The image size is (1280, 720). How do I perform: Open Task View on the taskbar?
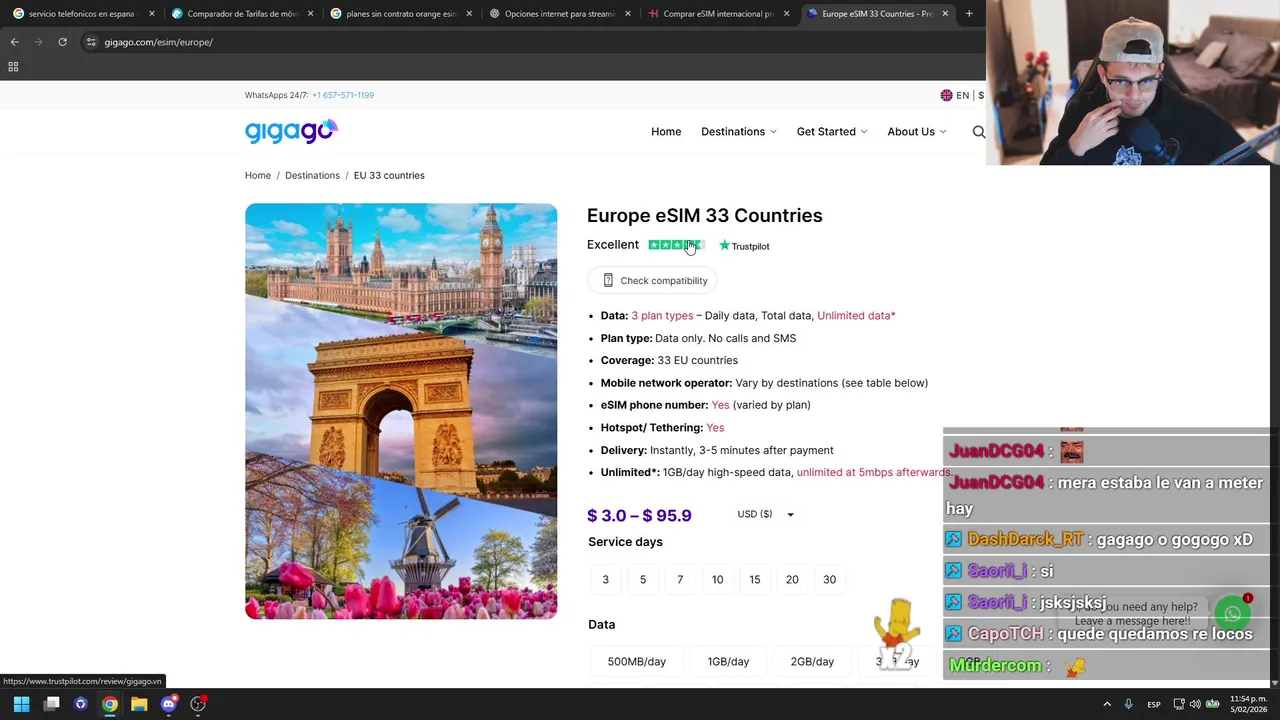click(x=52, y=704)
